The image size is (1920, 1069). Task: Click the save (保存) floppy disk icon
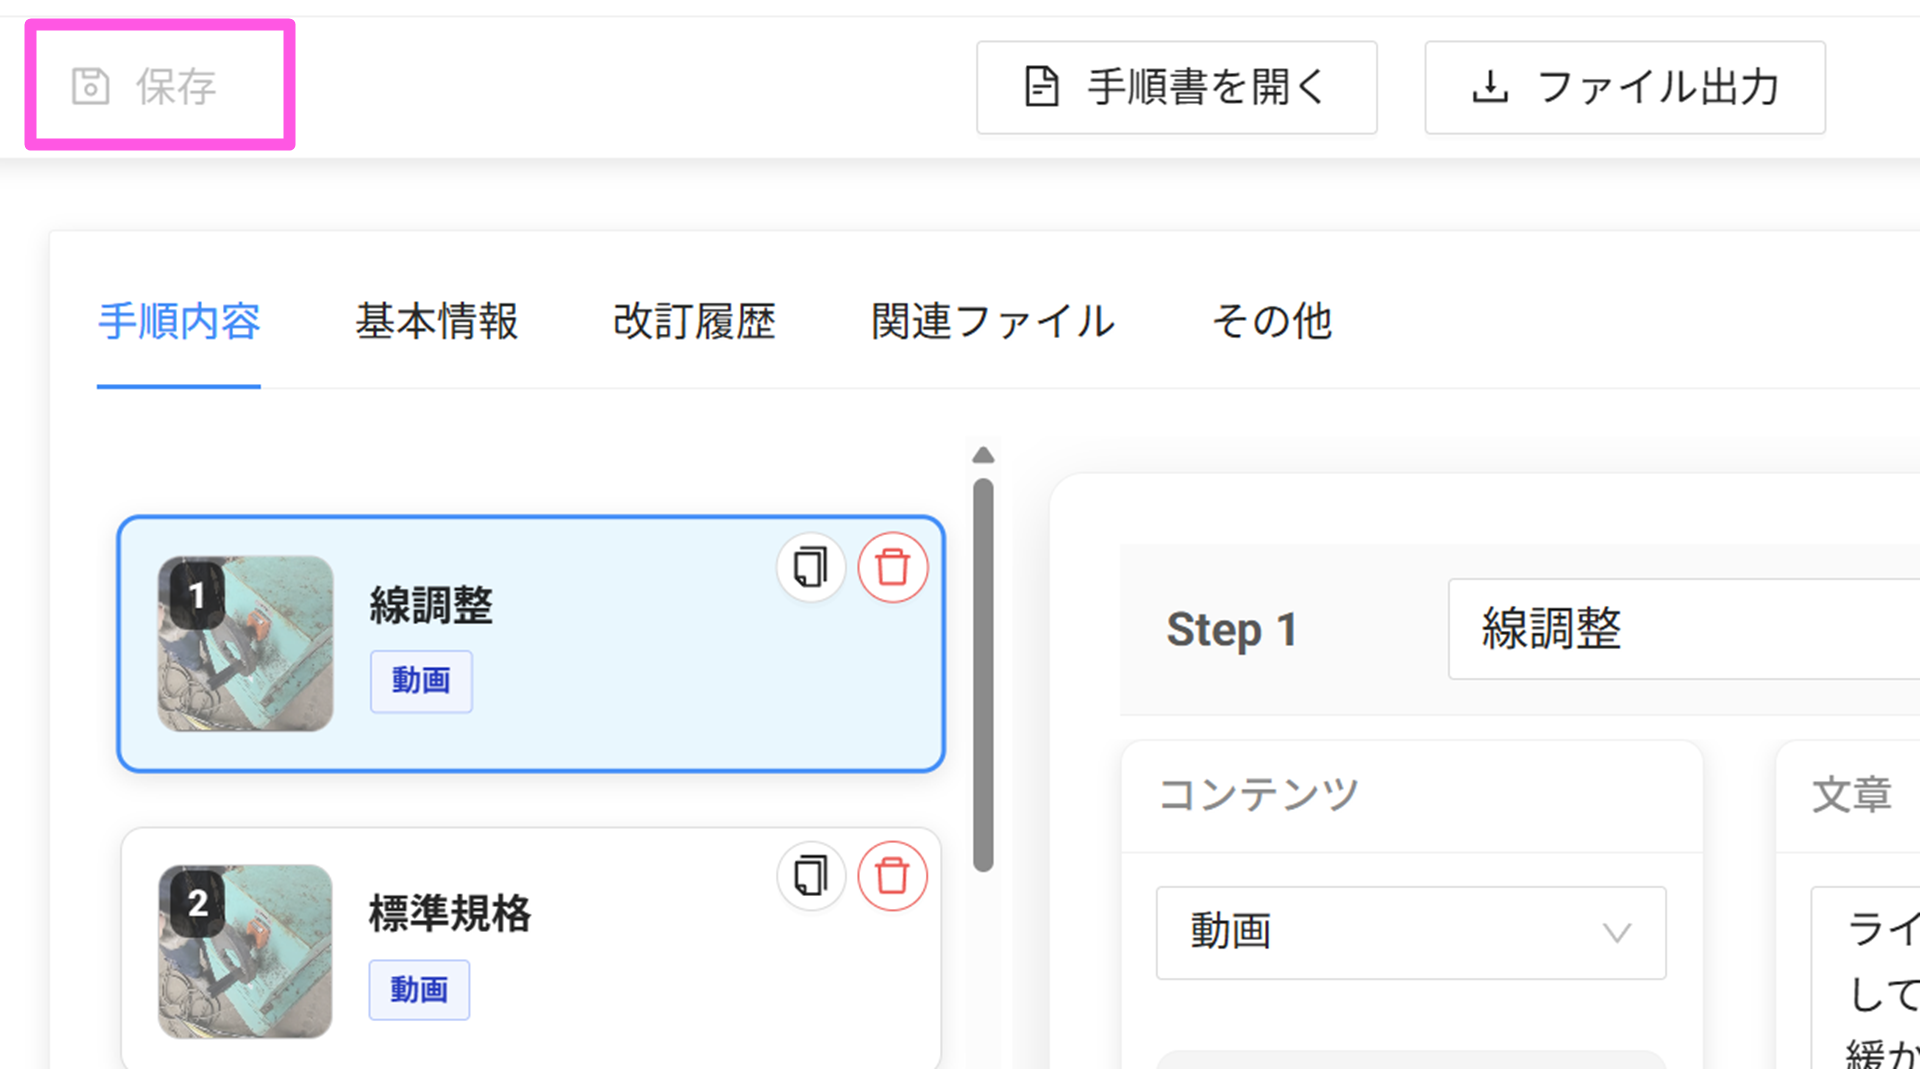[x=90, y=87]
